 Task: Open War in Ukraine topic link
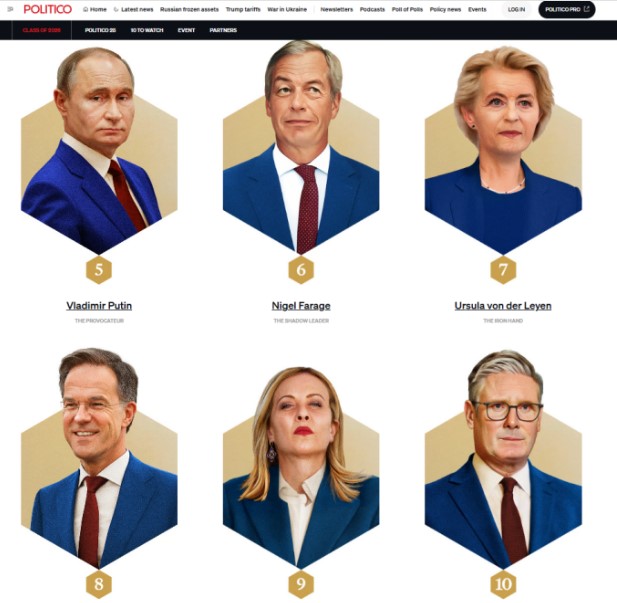tap(287, 9)
